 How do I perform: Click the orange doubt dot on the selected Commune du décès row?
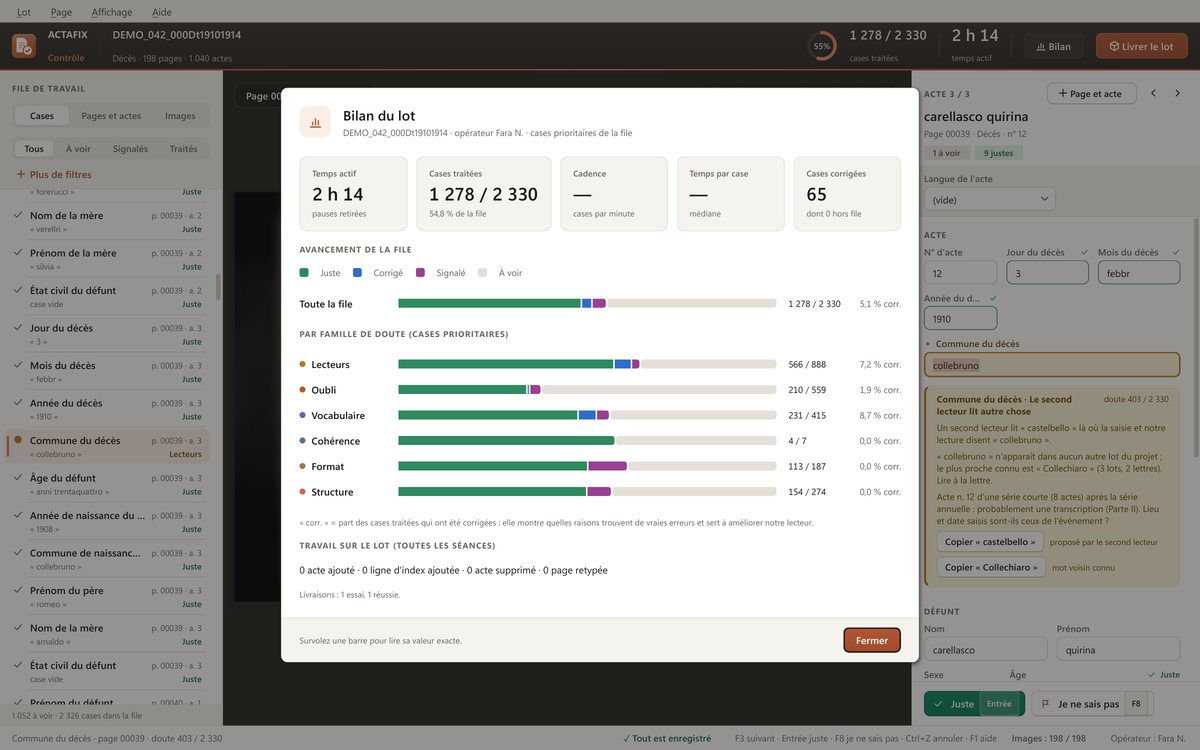point(18,441)
